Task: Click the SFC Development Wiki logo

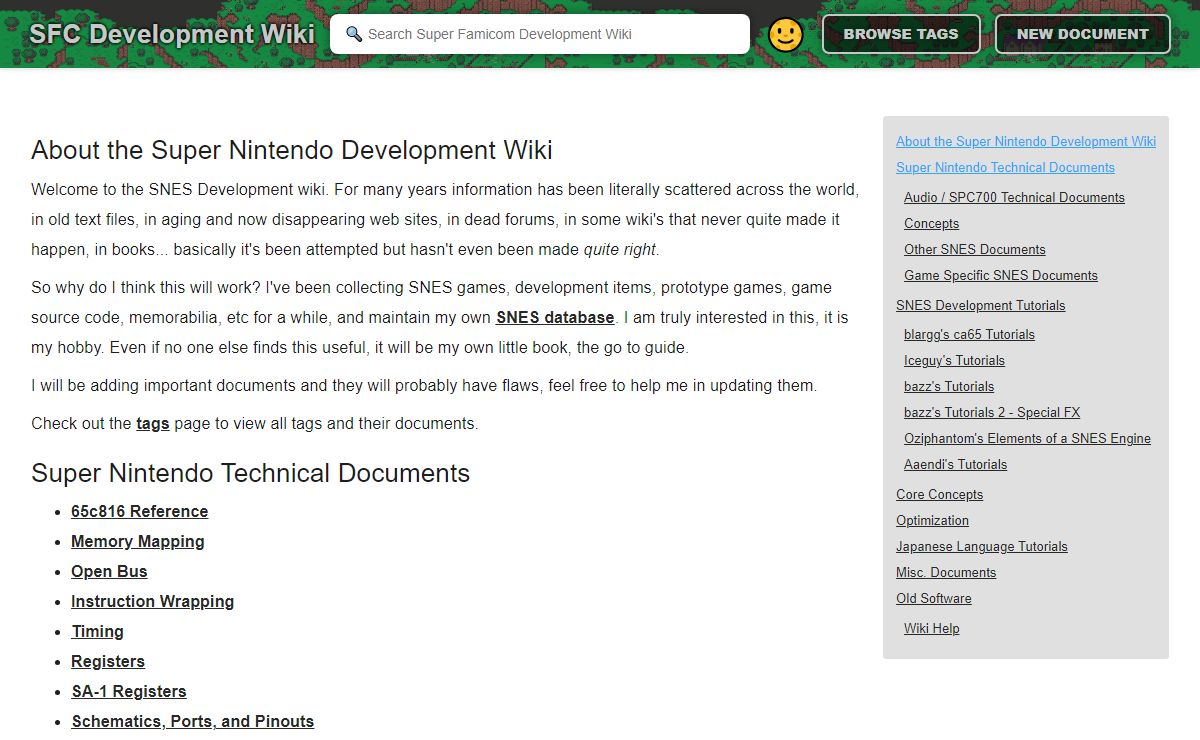Action: (x=171, y=34)
